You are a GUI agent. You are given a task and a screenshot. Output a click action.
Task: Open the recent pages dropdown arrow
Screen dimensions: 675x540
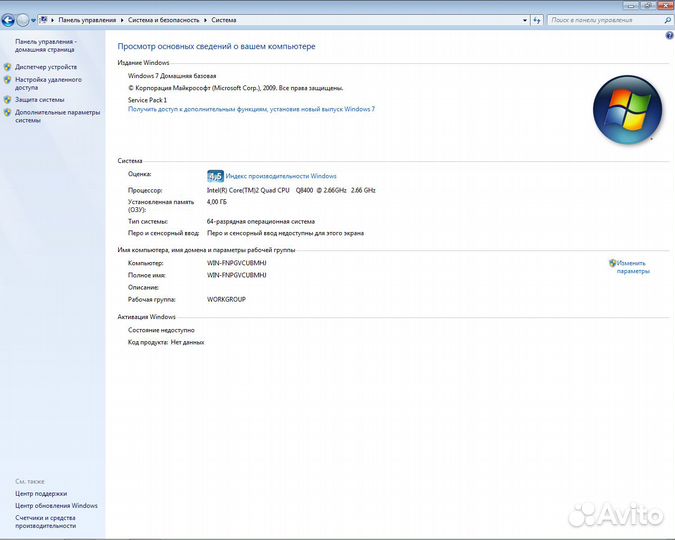[x=33, y=20]
